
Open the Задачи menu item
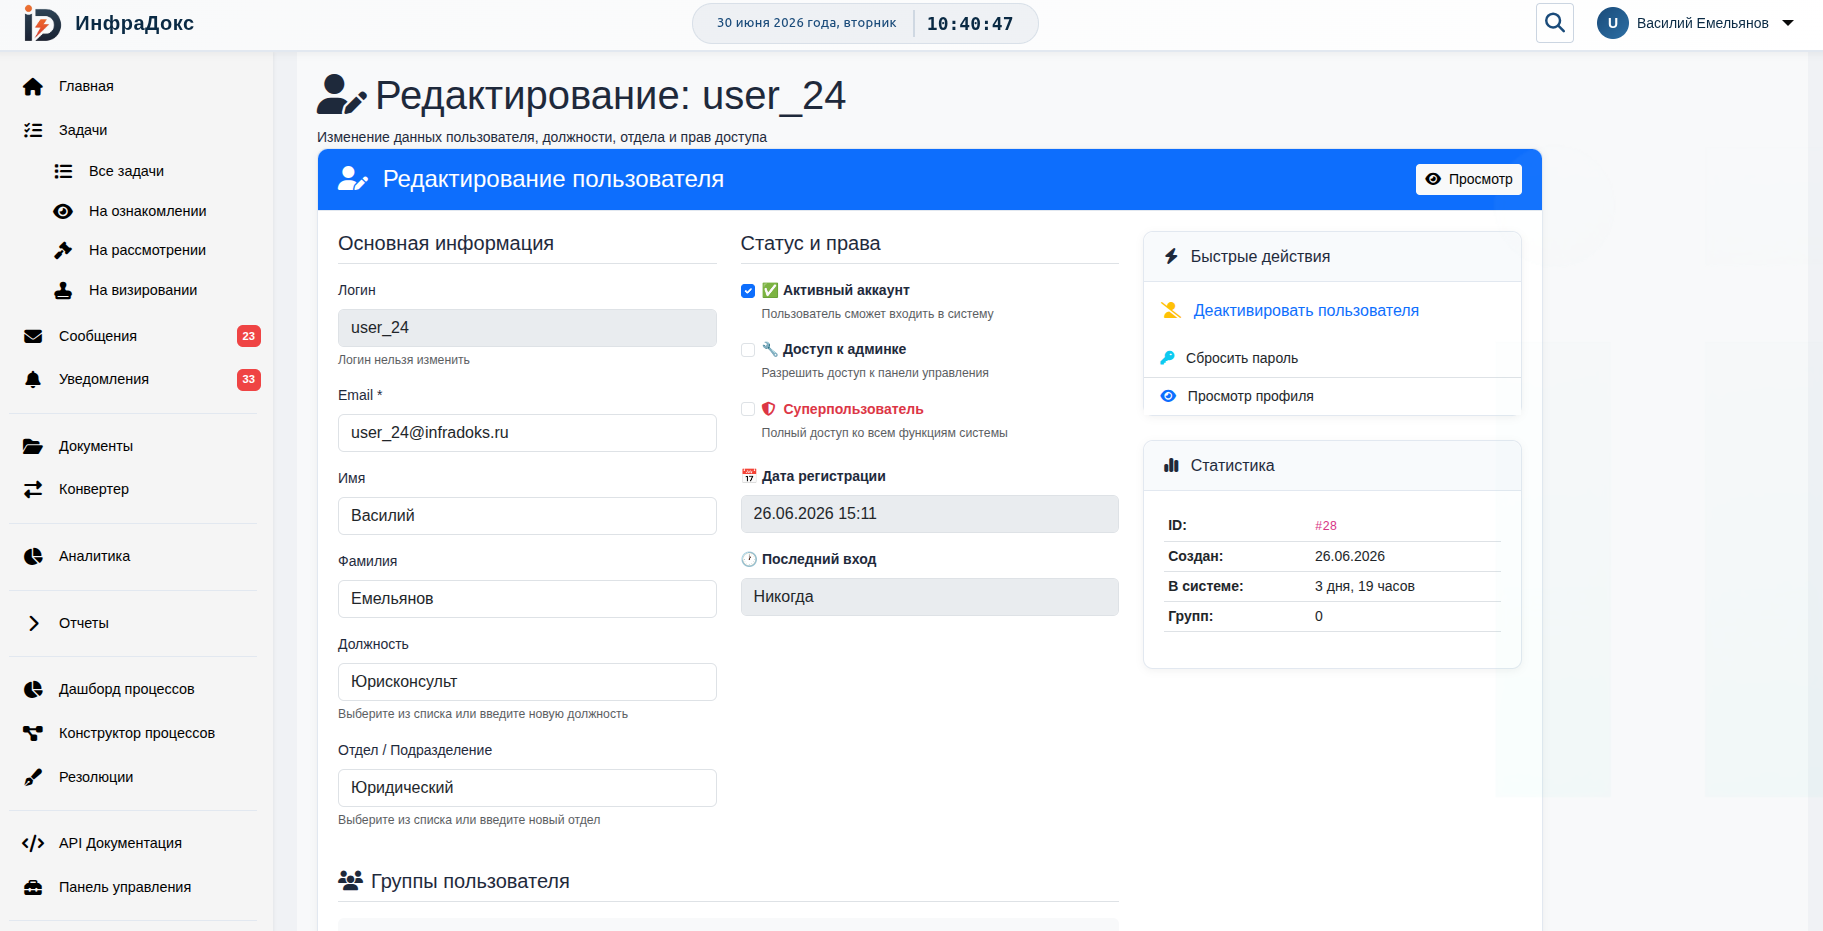pos(83,130)
